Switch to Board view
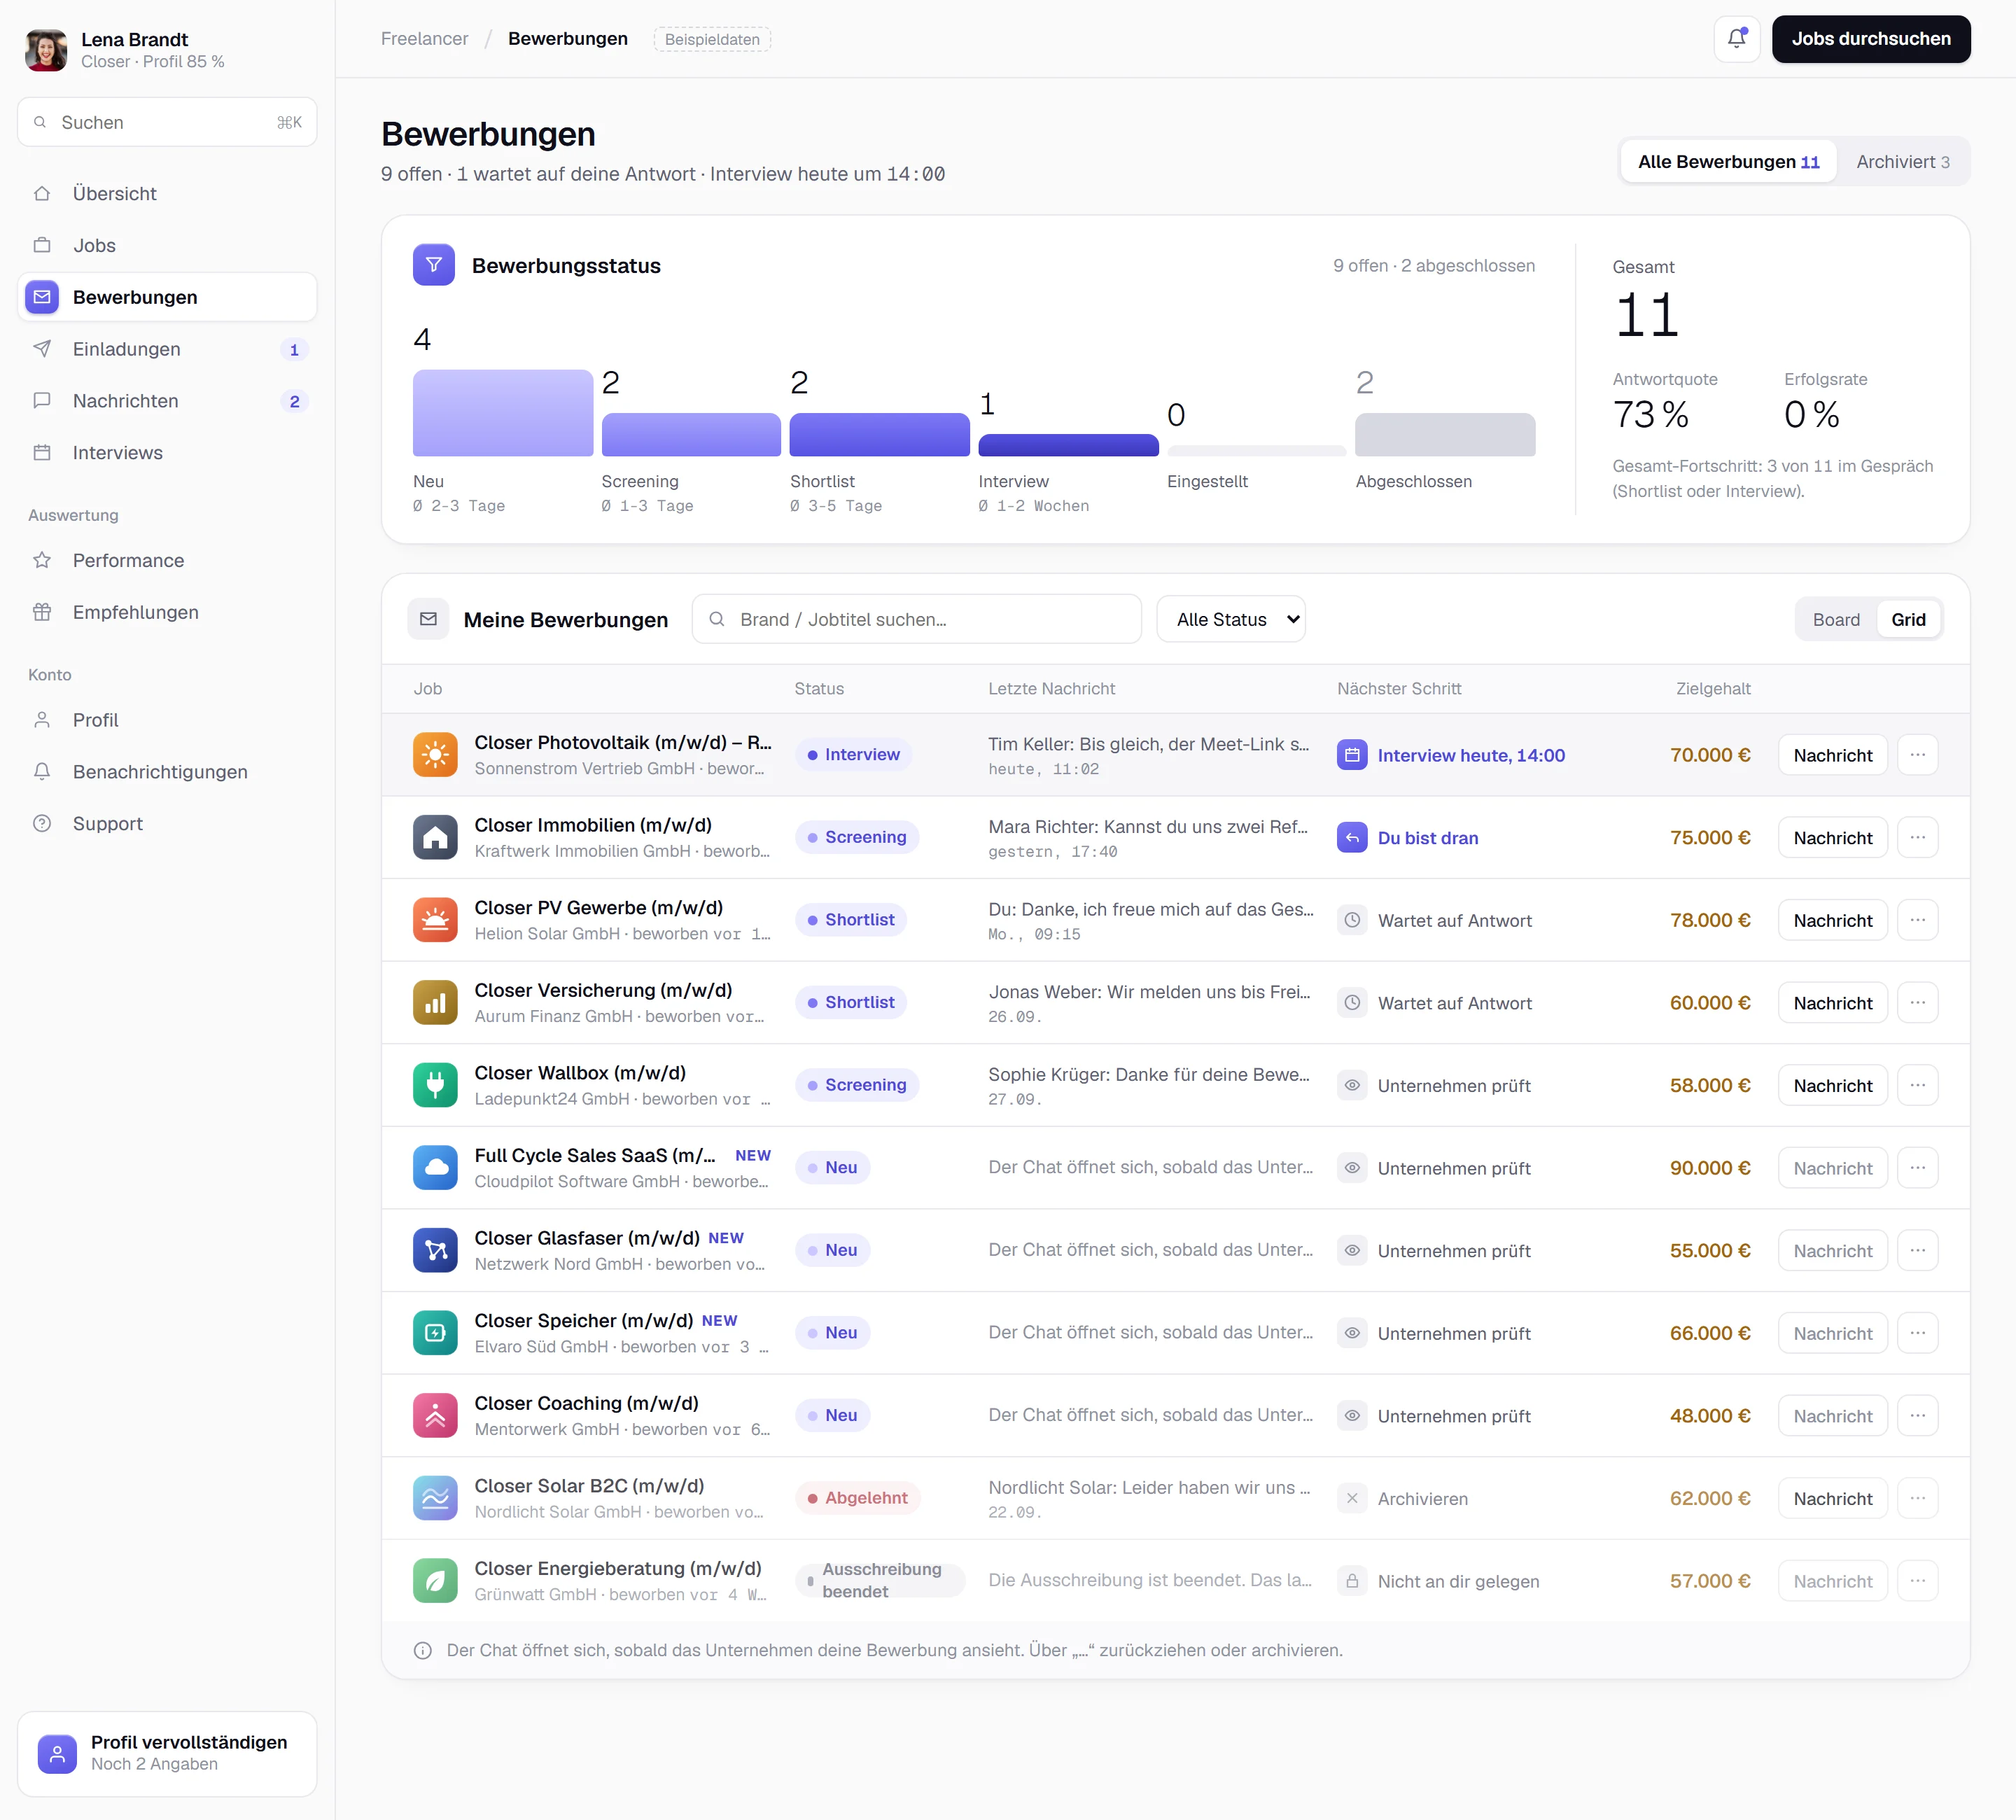The height and width of the screenshot is (1820, 2016). 1836,620
